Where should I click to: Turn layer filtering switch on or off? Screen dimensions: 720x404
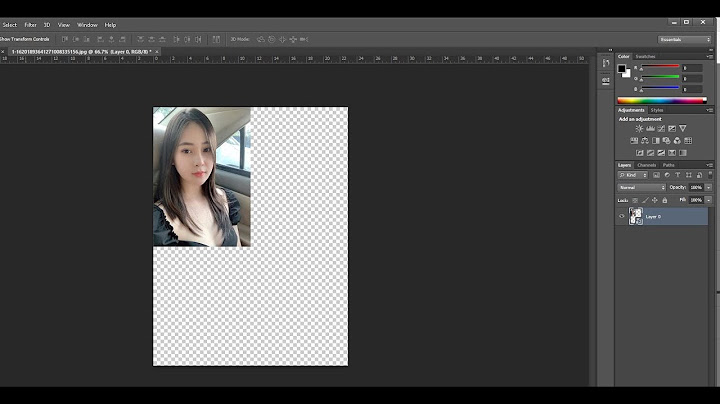point(710,175)
